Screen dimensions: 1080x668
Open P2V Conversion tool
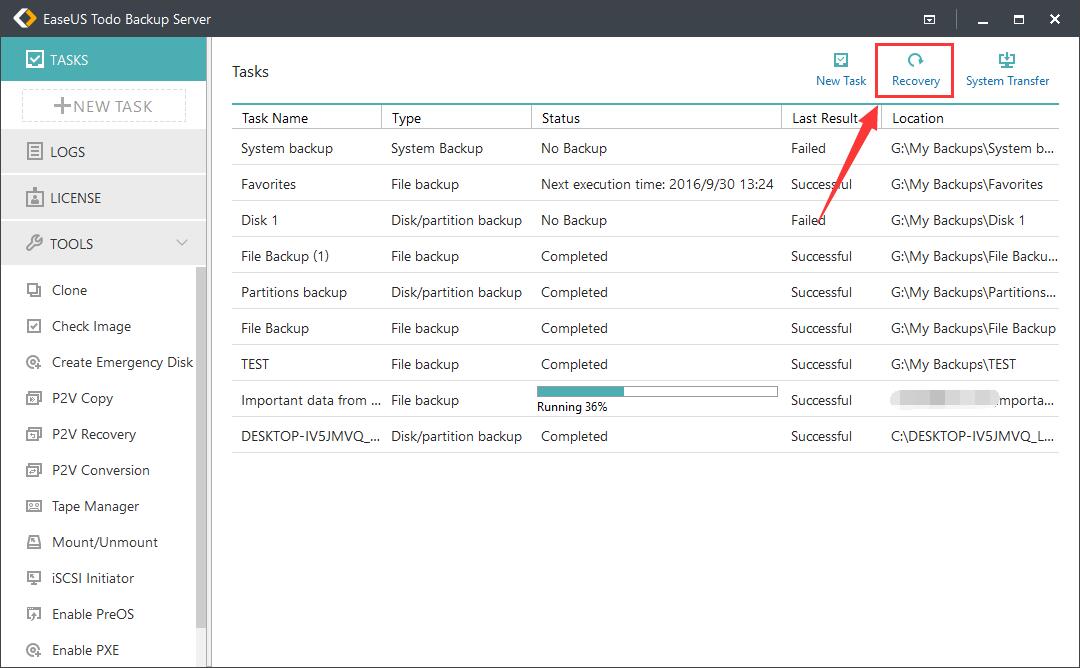pyautogui.click(x=101, y=470)
